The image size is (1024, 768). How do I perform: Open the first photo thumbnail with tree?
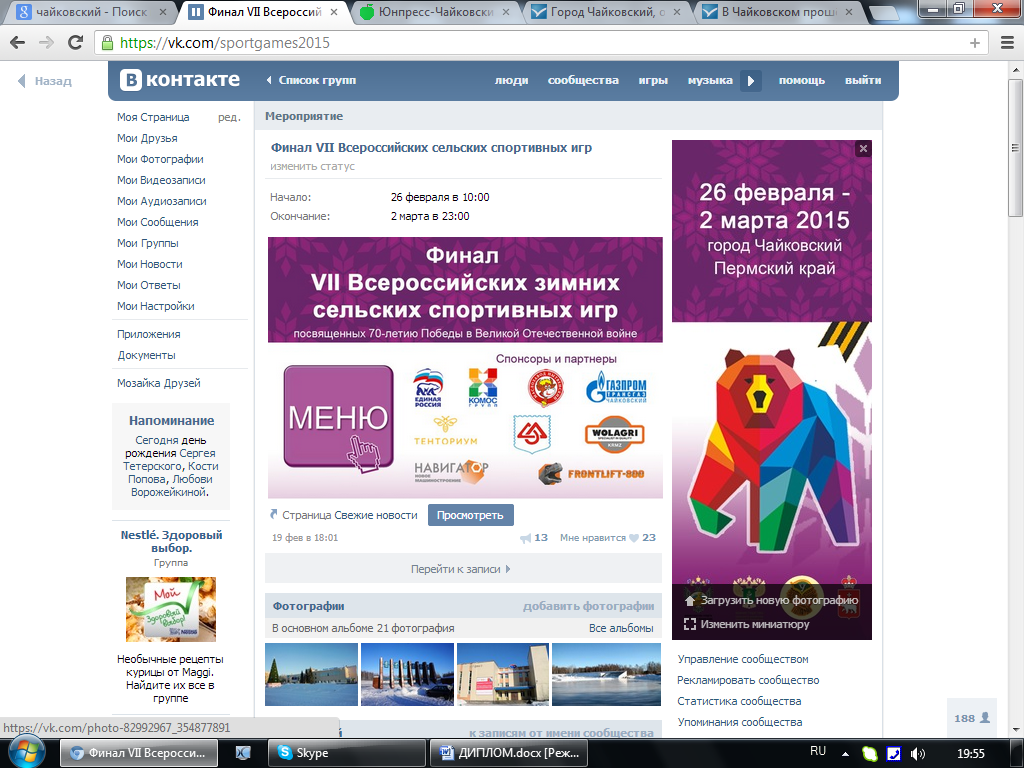(312, 675)
